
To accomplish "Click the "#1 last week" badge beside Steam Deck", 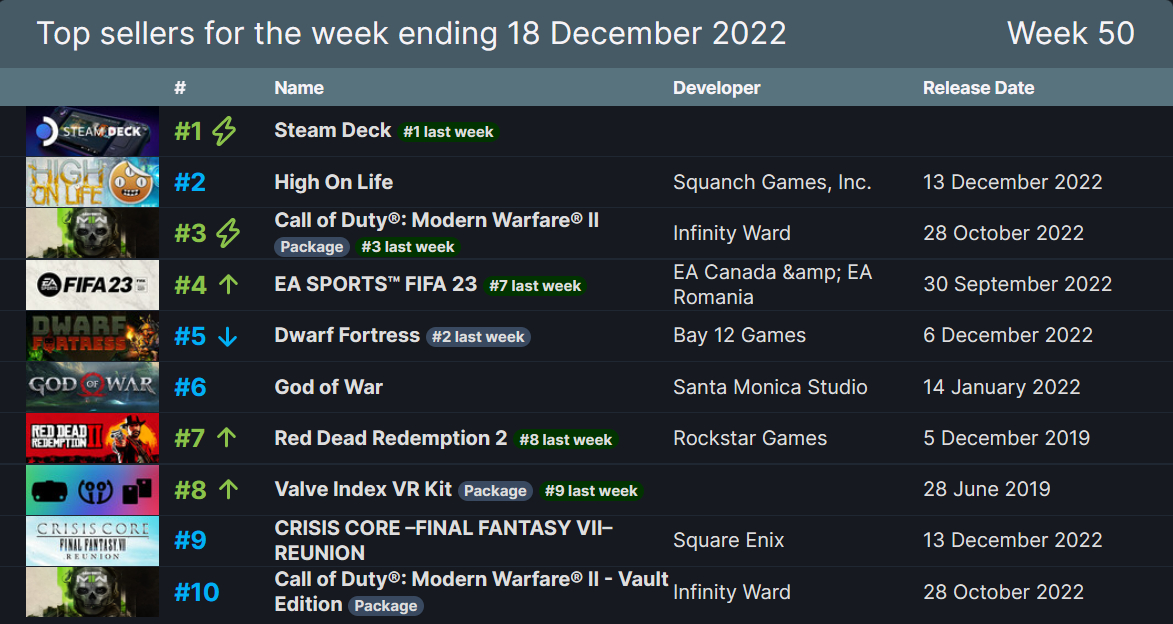I will pos(448,132).
